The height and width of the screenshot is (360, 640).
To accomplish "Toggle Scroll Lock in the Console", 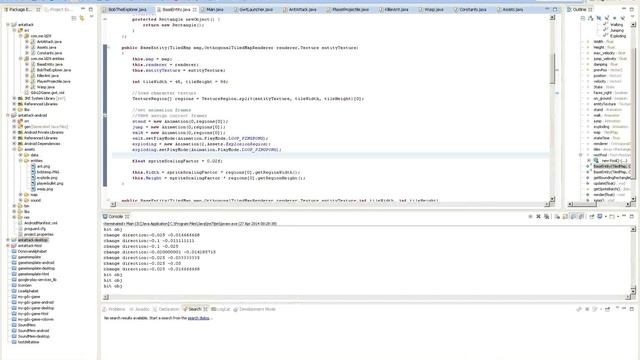I will (x=565, y=216).
